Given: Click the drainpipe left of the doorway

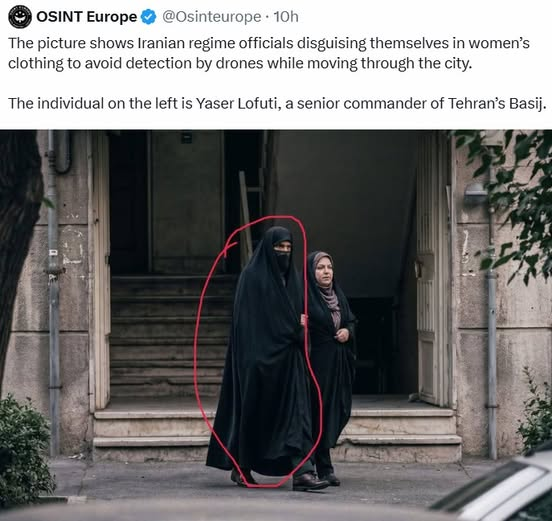Looking at the screenshot, I should pyautogui.click(x=54, y=292).
